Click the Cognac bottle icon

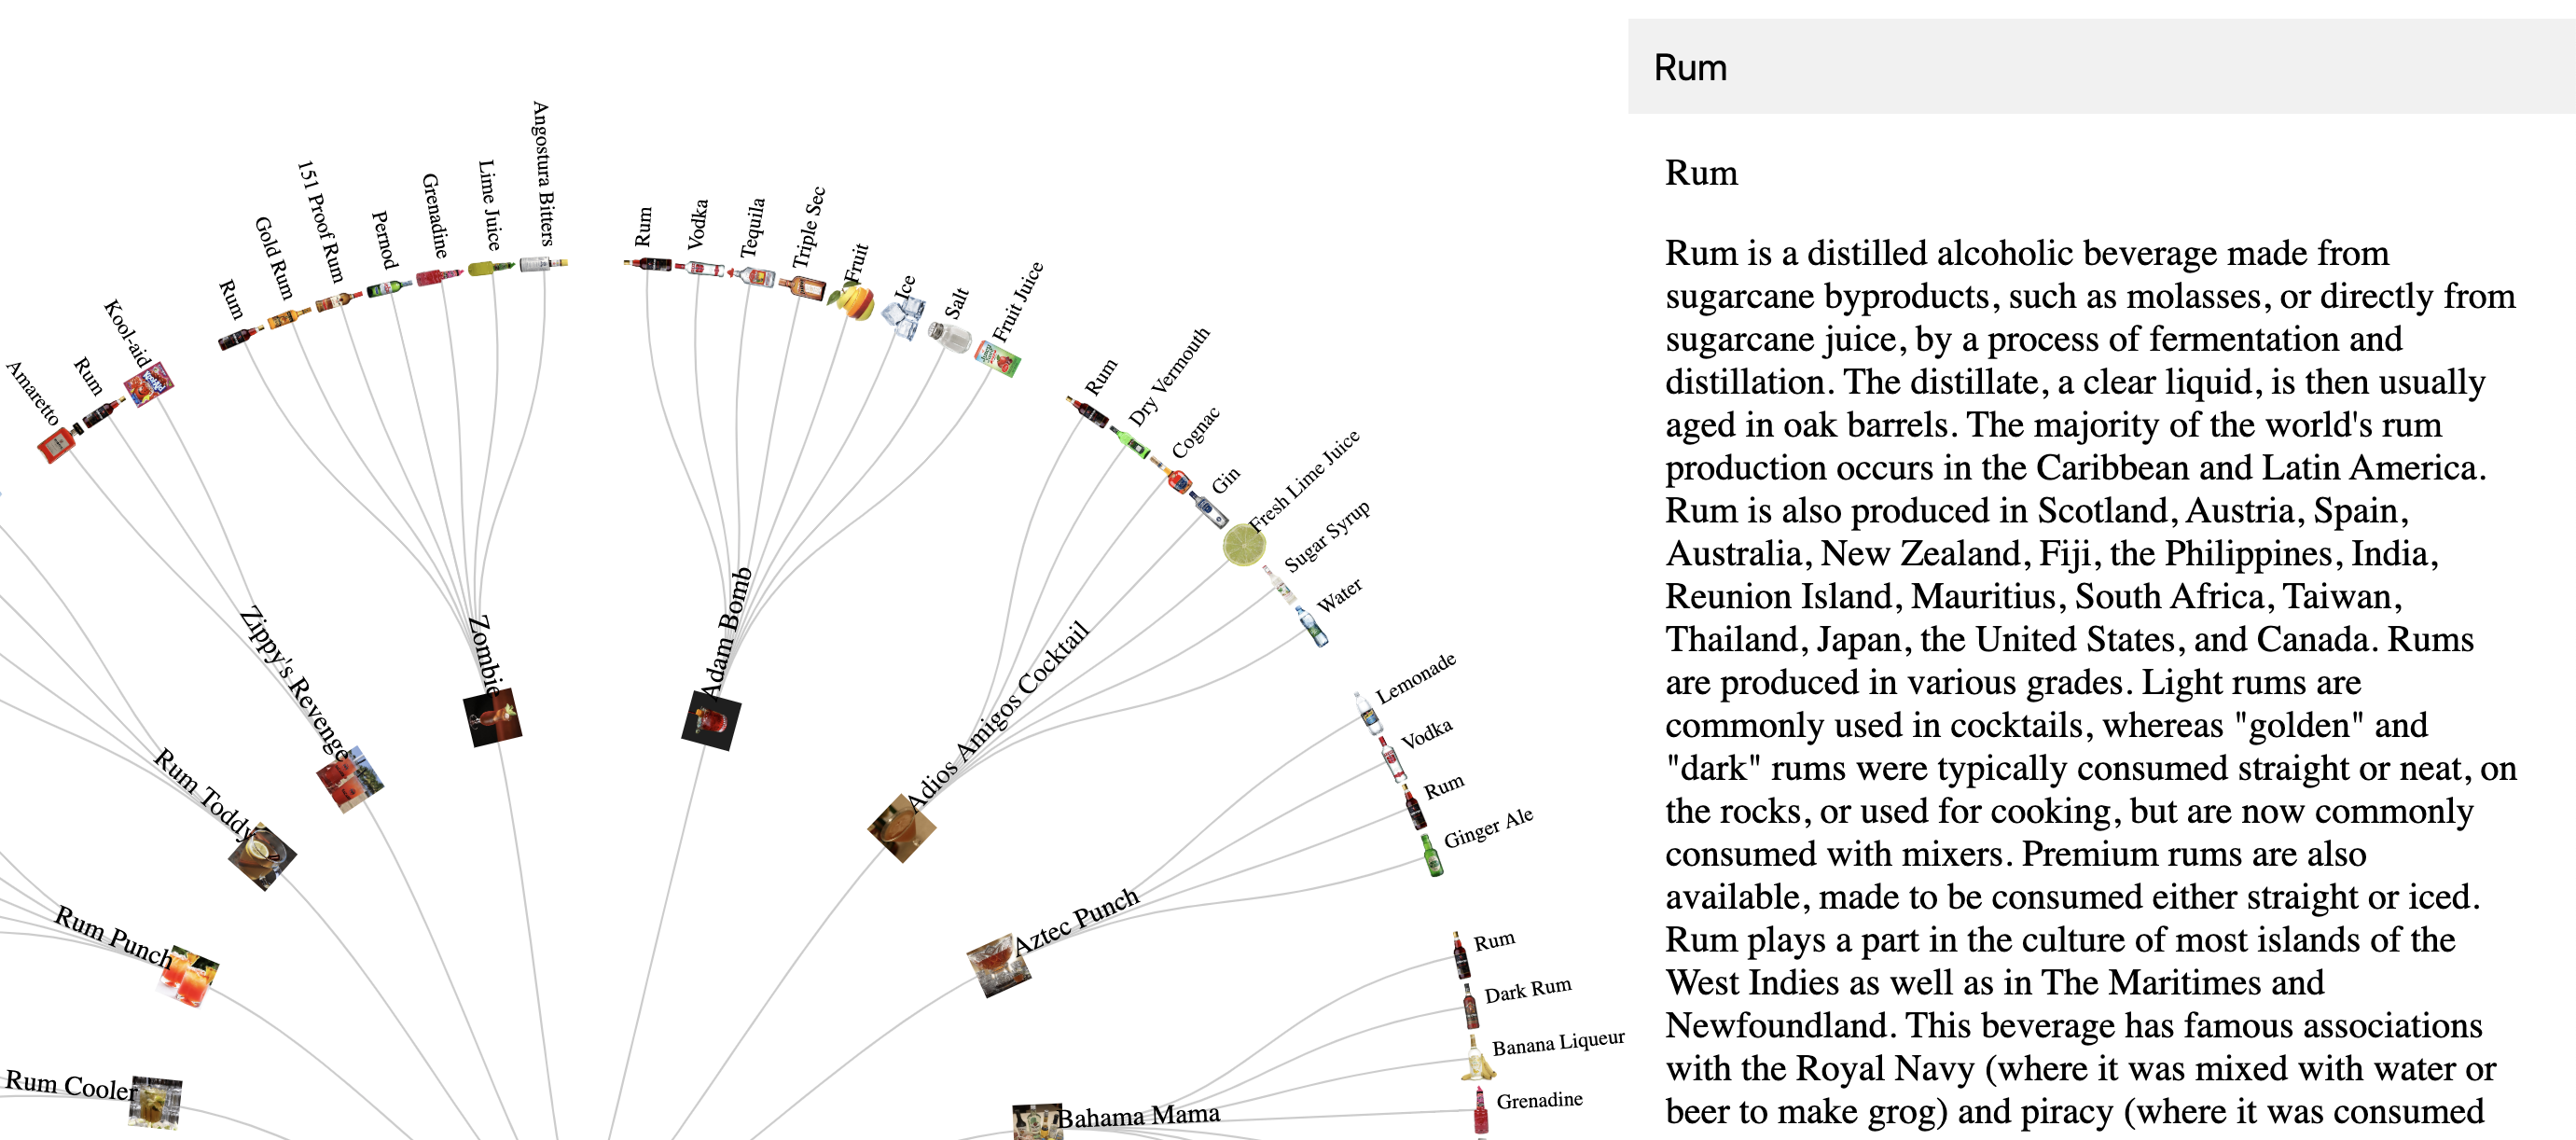pos(1173,476)
